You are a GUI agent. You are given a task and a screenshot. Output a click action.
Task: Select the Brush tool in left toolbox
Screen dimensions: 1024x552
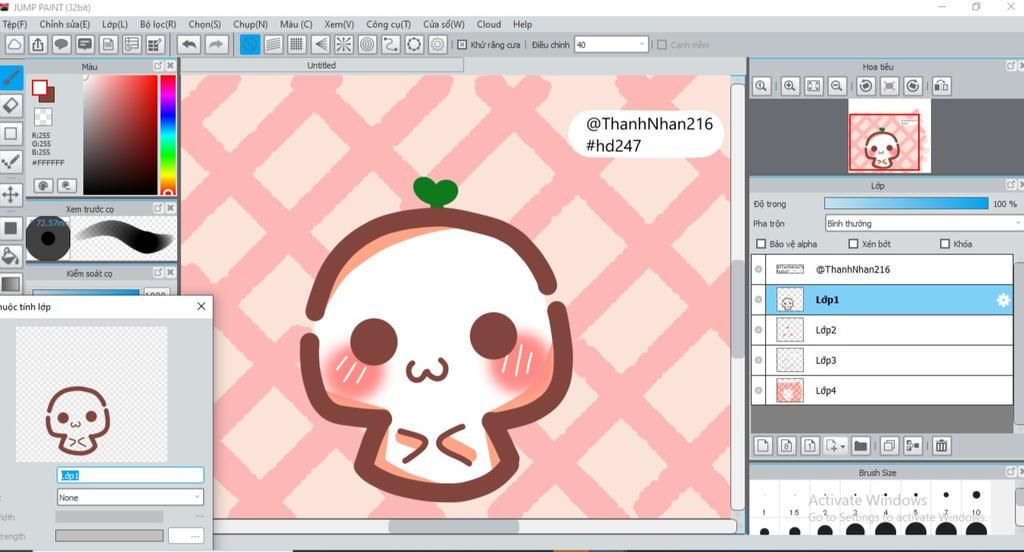[11, 78]
